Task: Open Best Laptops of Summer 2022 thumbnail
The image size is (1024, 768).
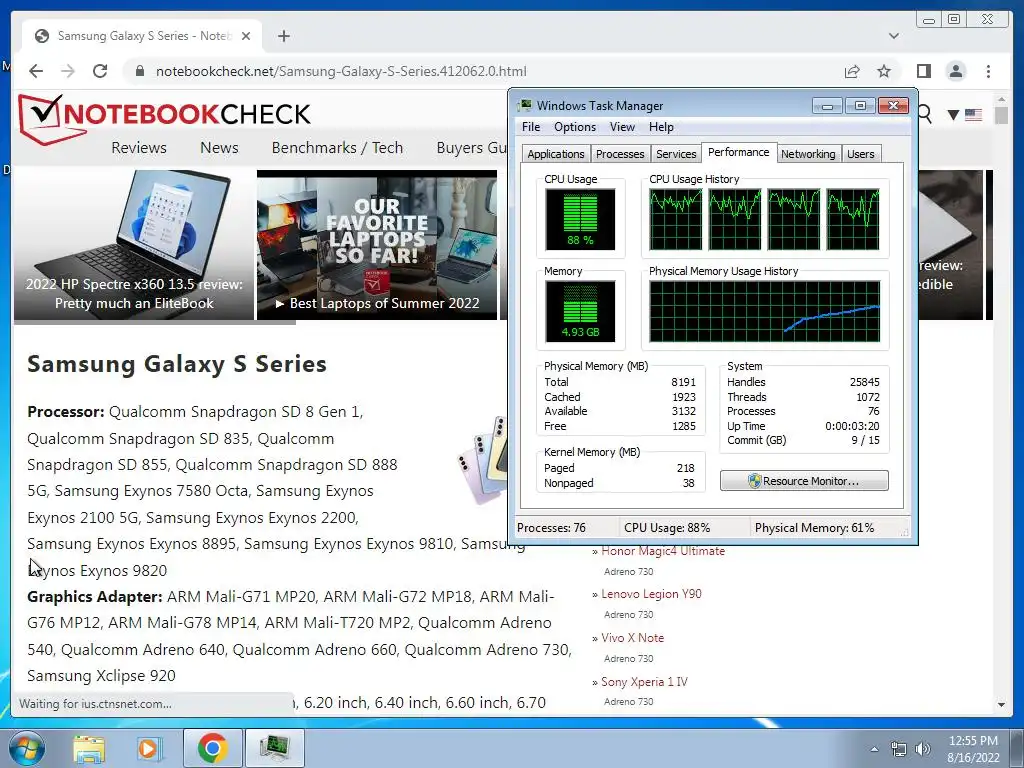Action: [377, 245]
